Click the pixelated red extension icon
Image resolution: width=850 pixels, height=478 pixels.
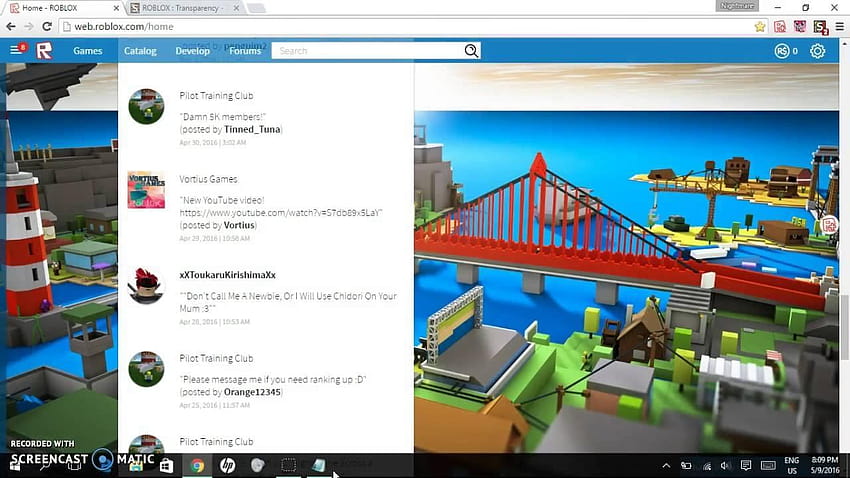point(800,27)
